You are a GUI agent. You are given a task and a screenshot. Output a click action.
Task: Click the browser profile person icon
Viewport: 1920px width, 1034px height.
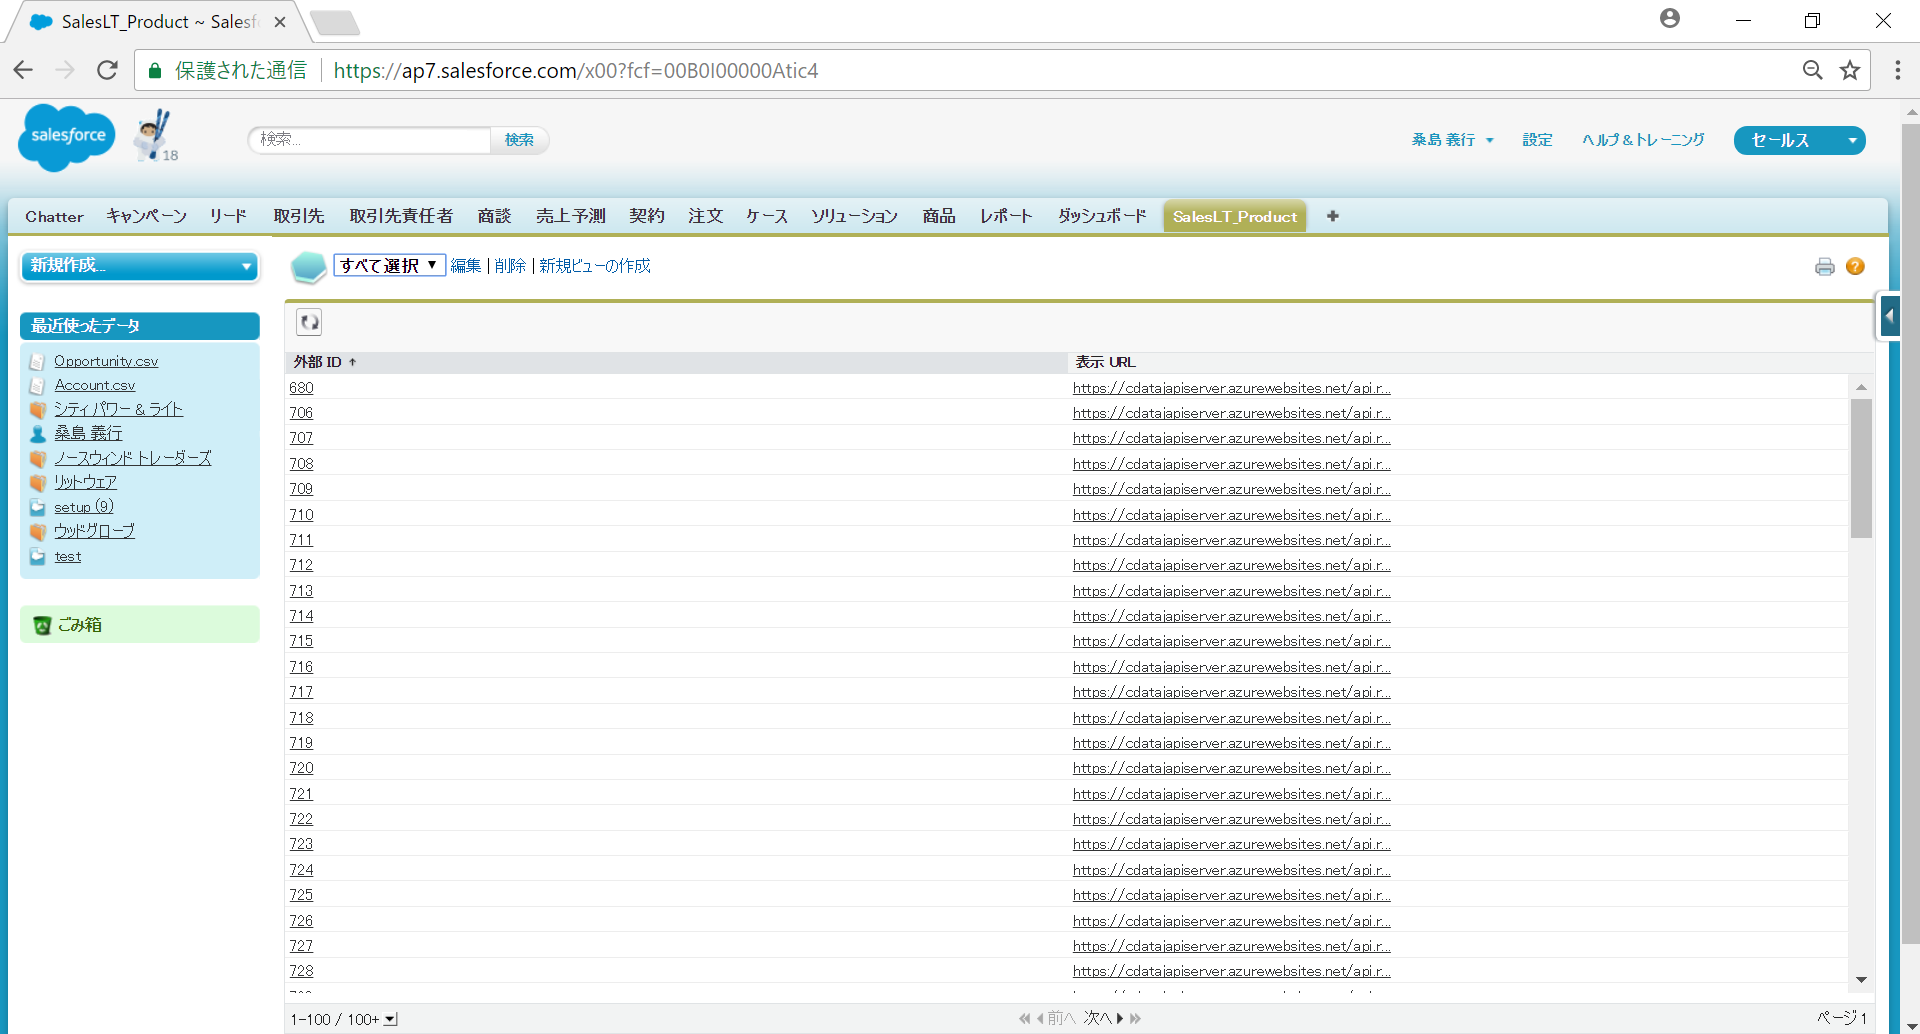[x=1669, y=18]
